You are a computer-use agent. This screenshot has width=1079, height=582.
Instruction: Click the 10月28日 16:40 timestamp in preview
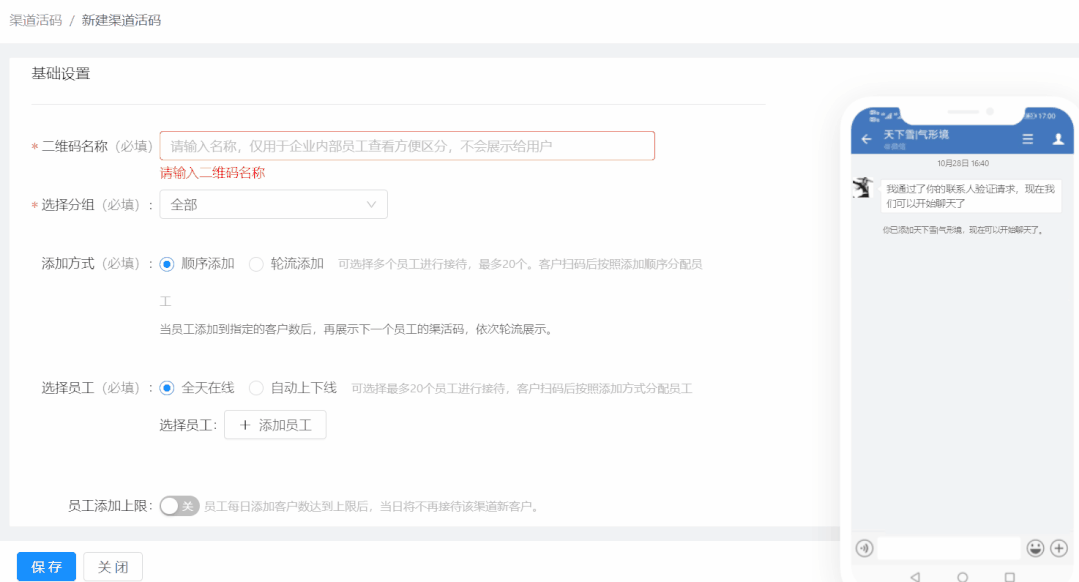pos(963,163)
